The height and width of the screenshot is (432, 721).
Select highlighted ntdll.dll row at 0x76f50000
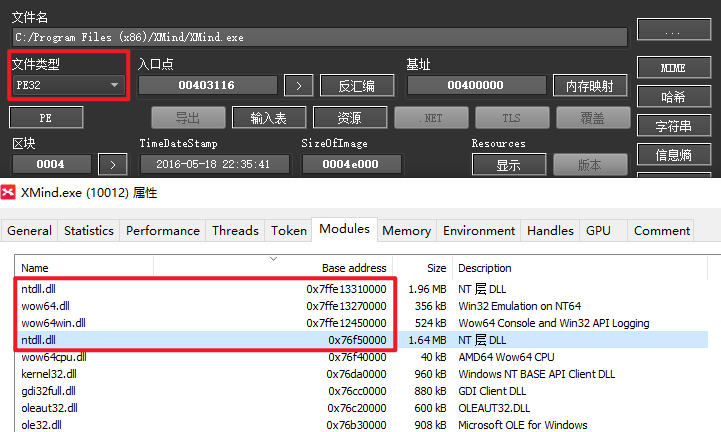(x=361, y=340)
